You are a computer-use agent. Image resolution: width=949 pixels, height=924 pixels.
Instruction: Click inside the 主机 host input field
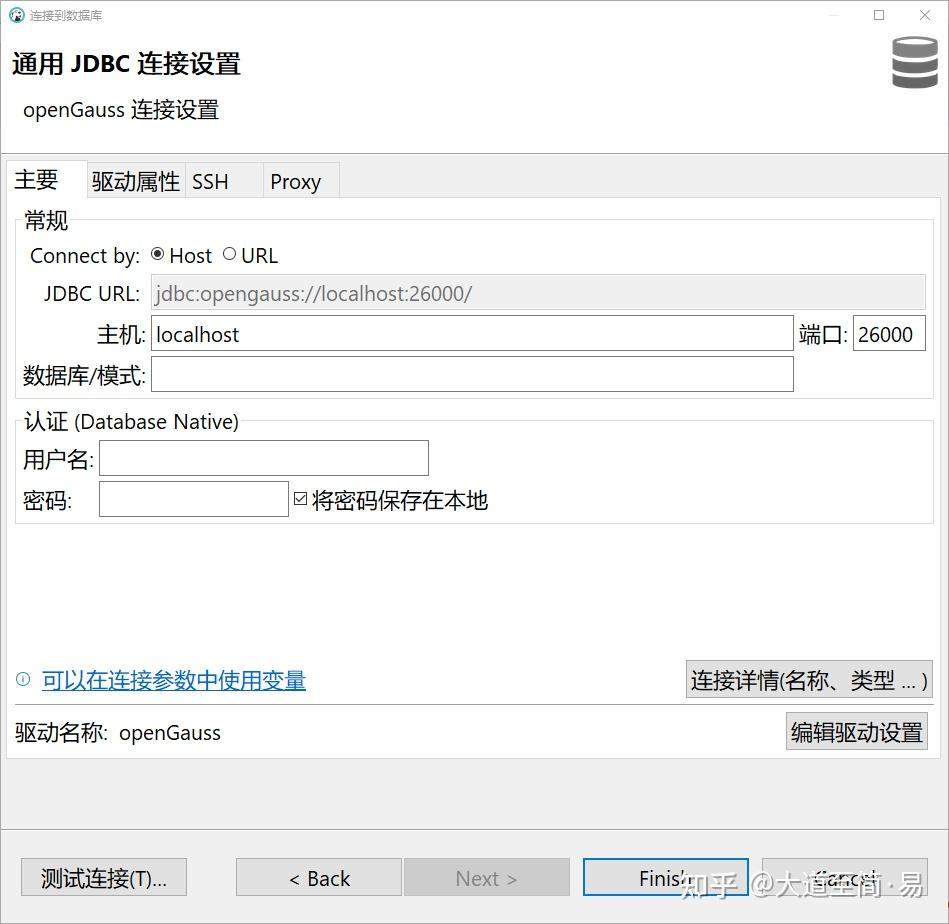click(x=470, y=334)
